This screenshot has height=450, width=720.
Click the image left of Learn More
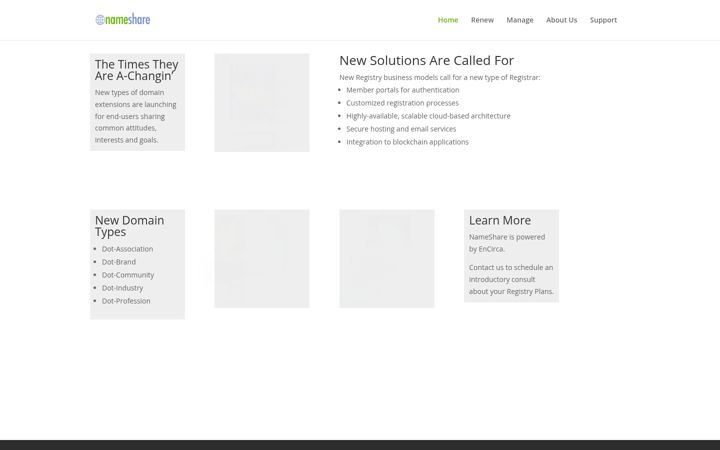tap(387, 259)
